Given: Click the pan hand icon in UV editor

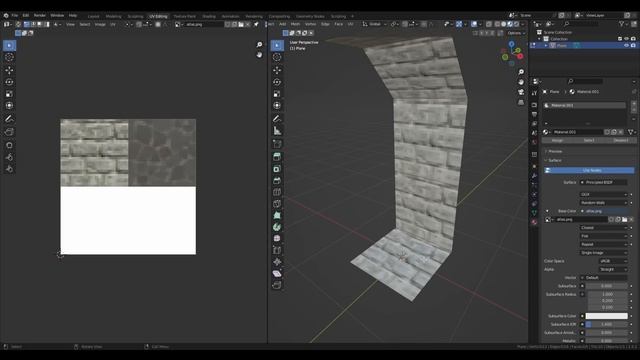Looking at the screenshot, I should click(259, 55).
